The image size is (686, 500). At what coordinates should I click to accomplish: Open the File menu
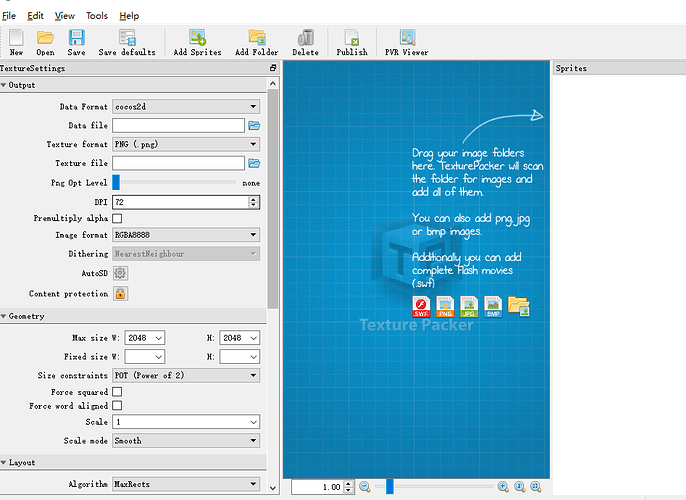pos(9,16)
